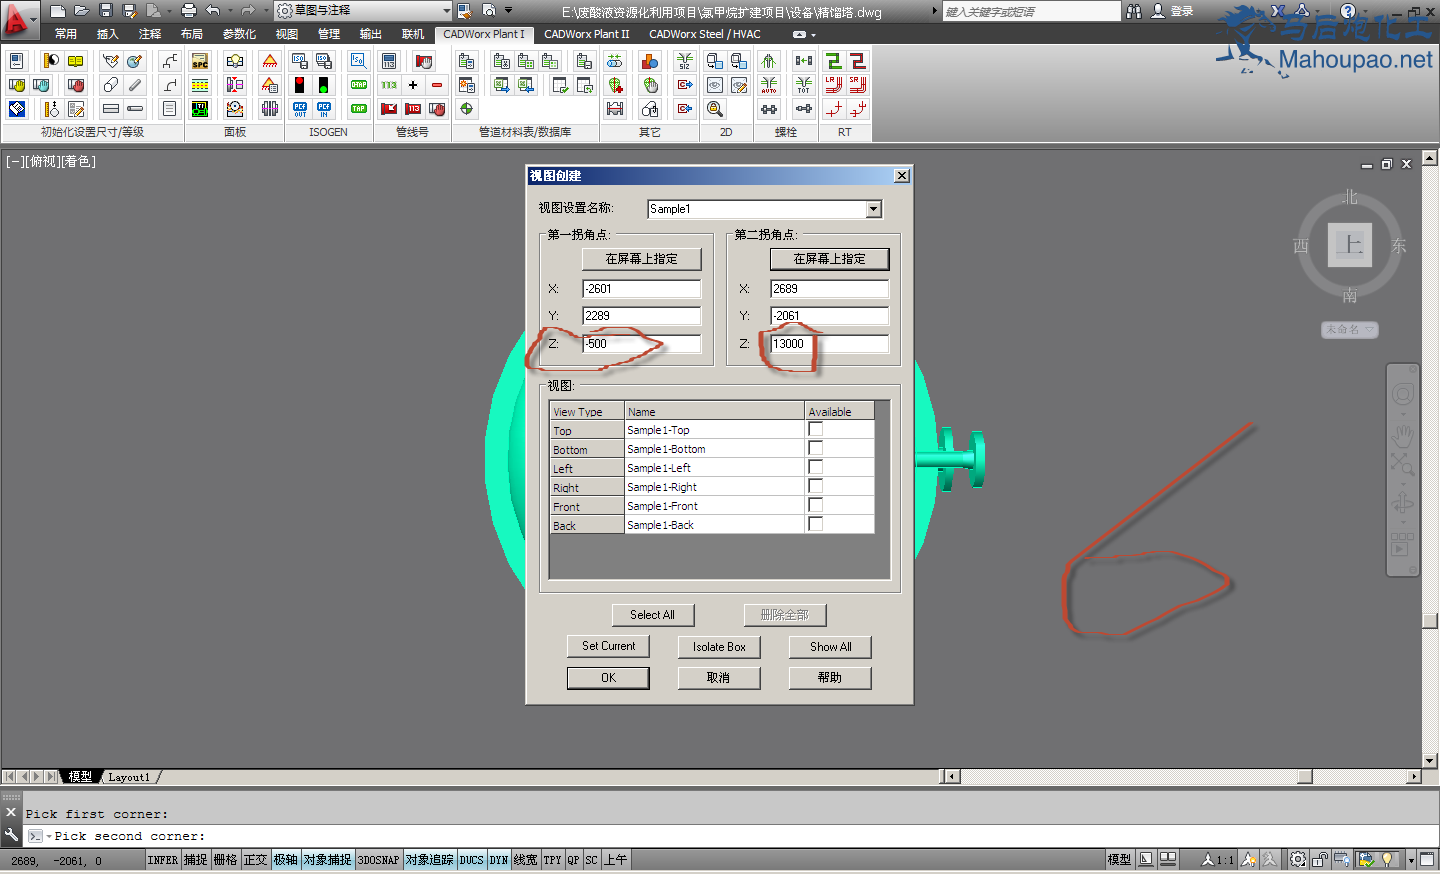Click the PCF IN icon
This screenshot has height=874, width=1440.
pos(323,109)
